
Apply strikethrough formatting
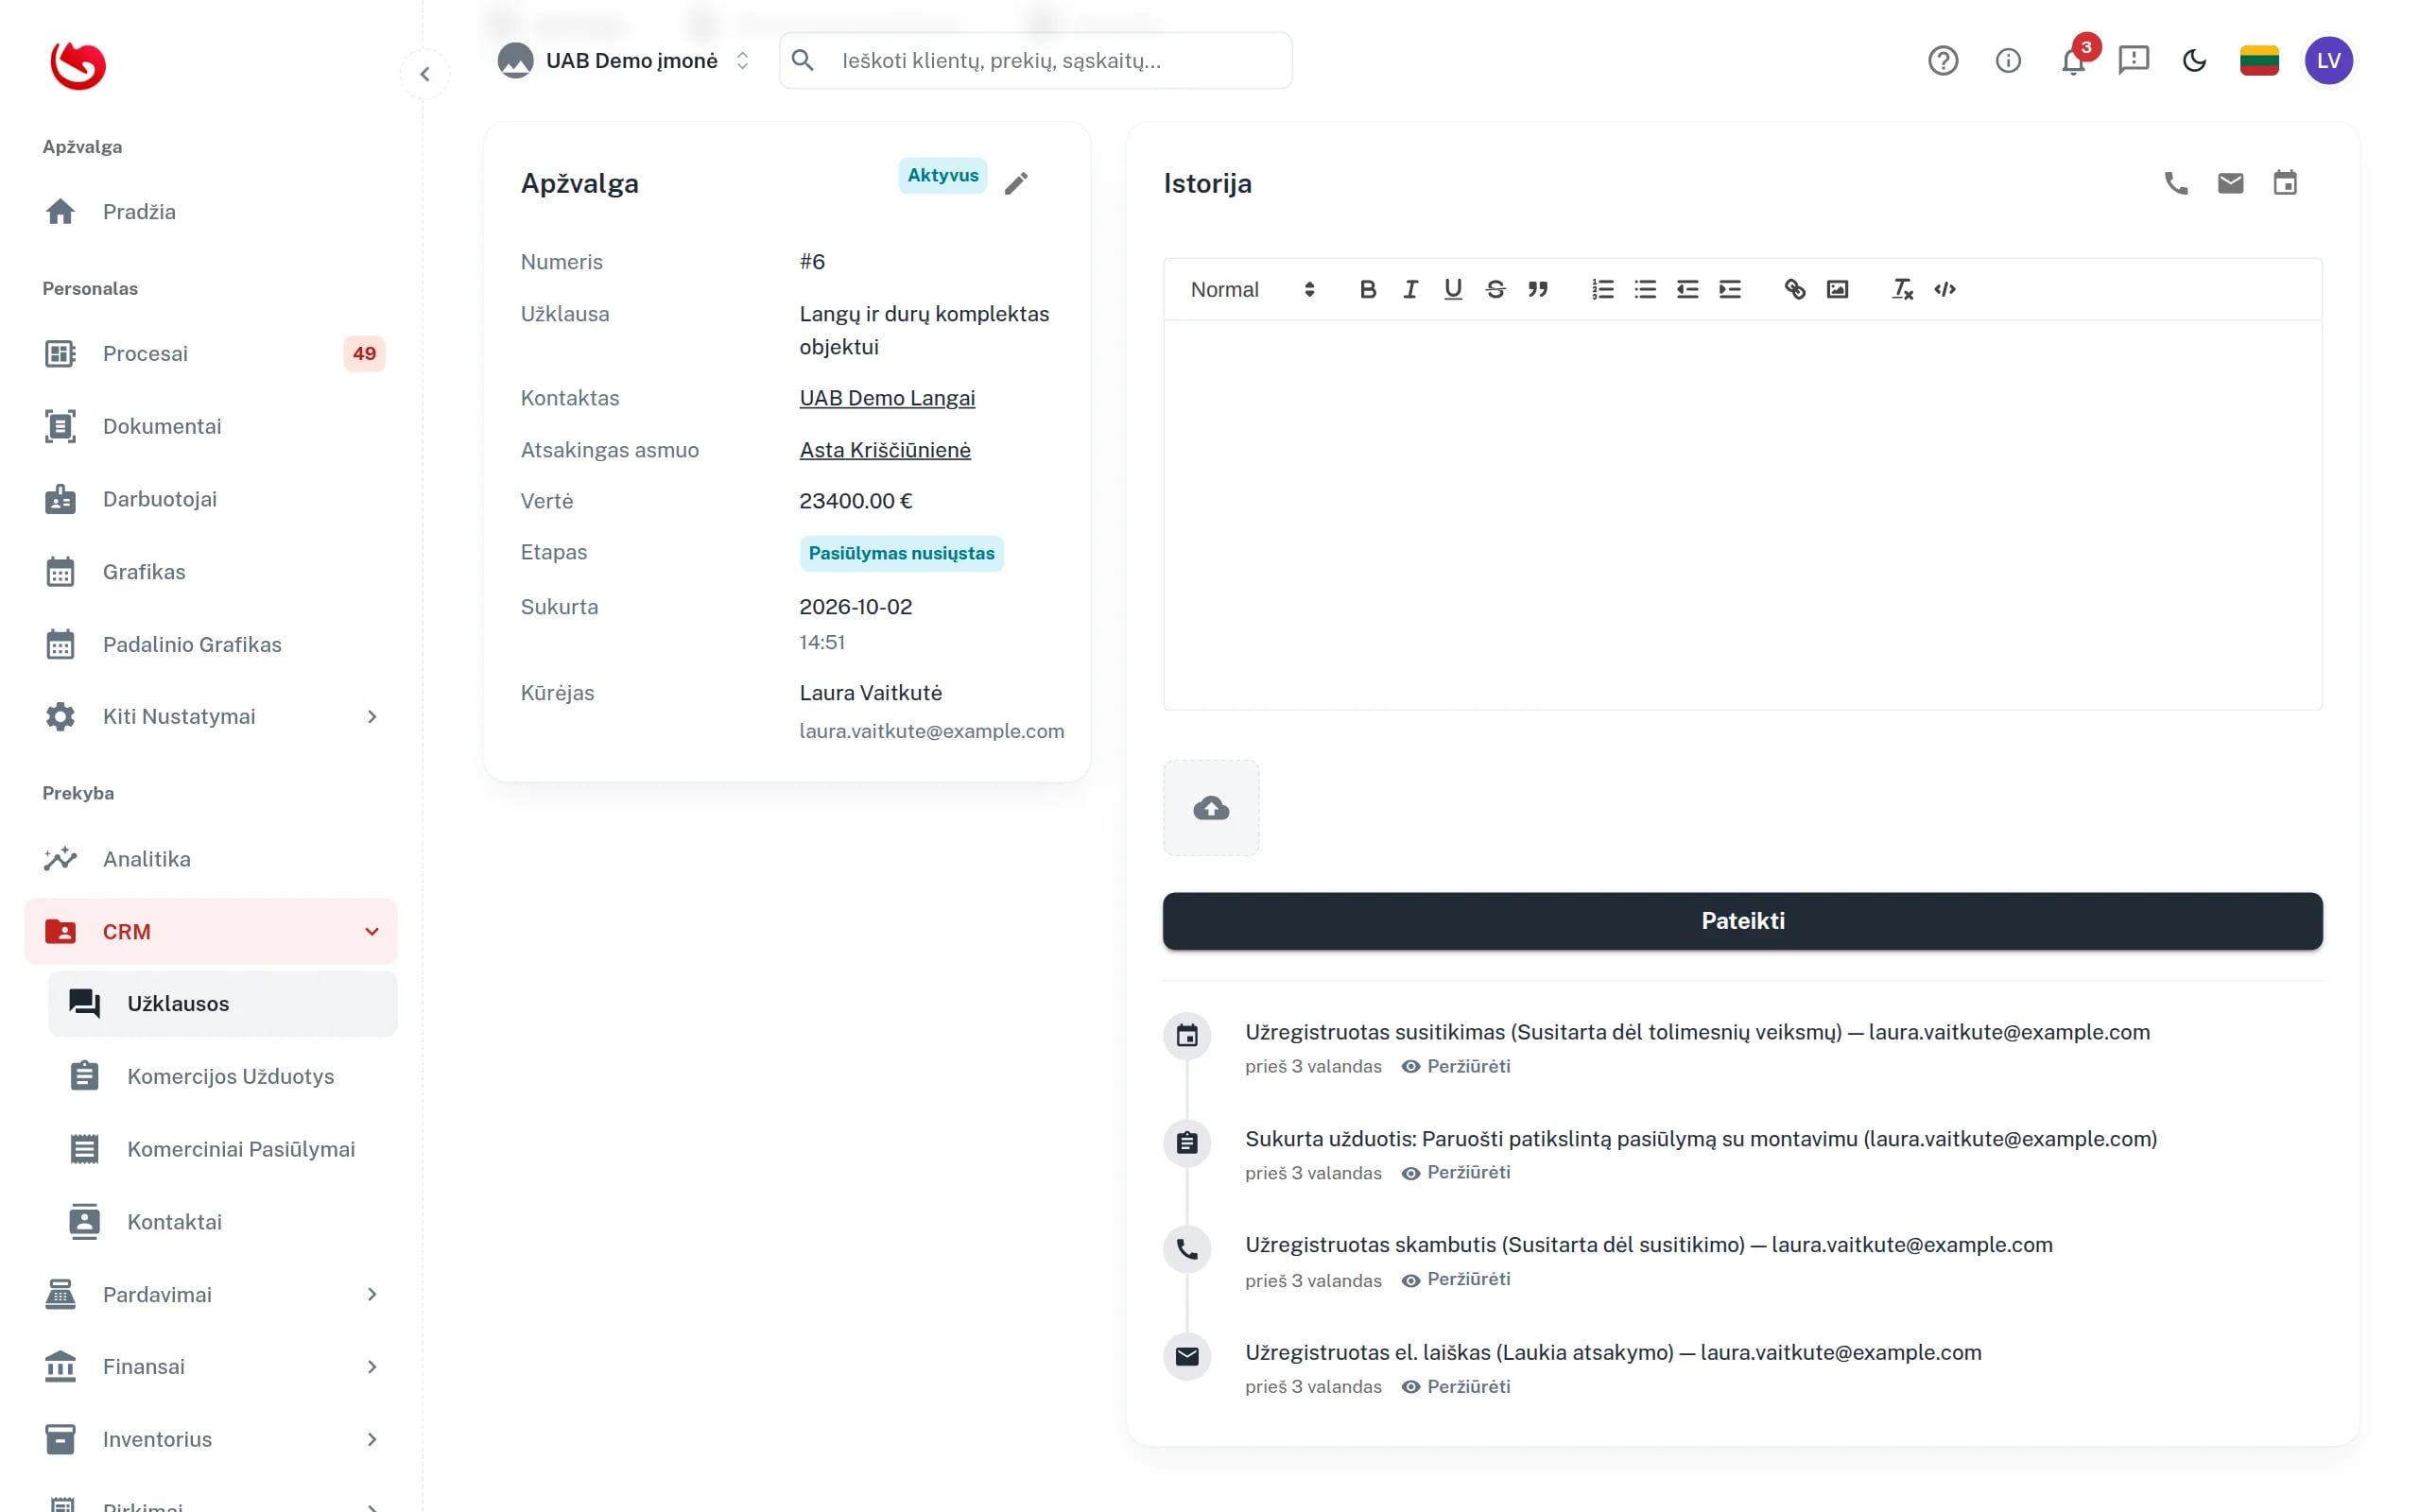tap(1495, 289)
